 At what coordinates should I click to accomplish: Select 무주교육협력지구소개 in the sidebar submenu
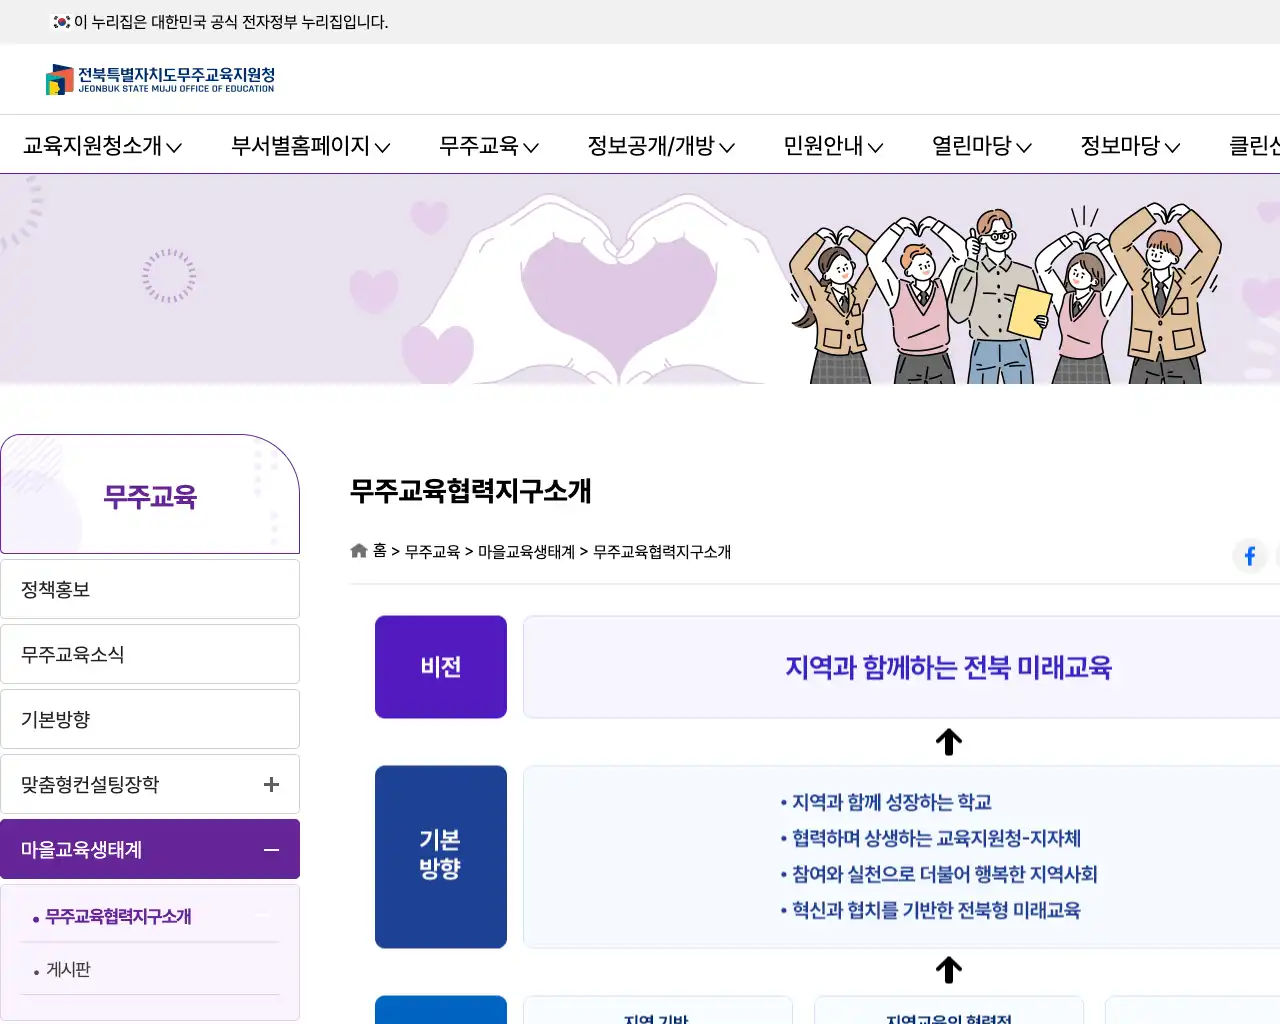click(x=117, y=916)
